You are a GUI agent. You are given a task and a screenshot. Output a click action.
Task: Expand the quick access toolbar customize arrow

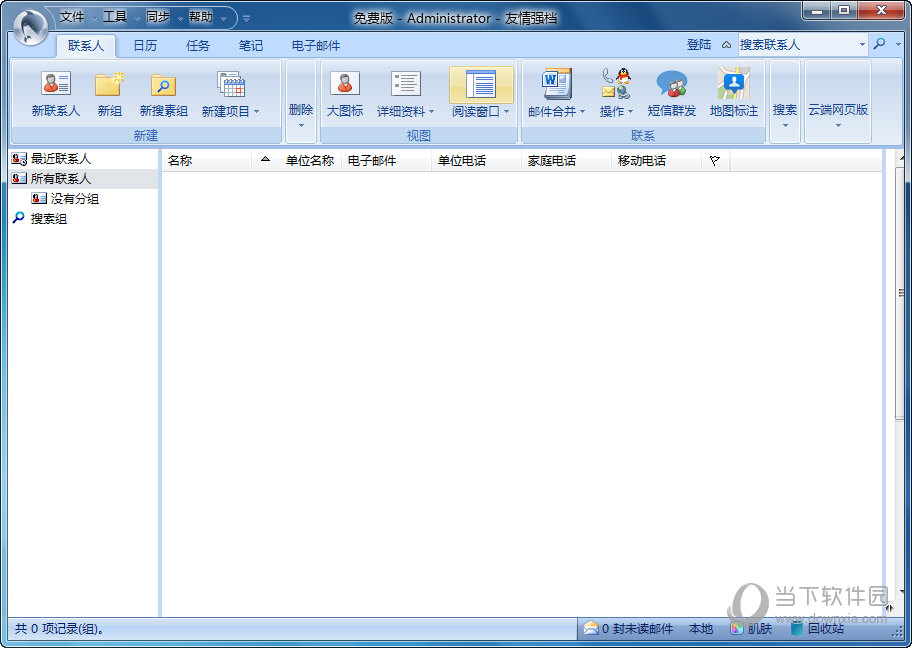click(x=247, y=19)
